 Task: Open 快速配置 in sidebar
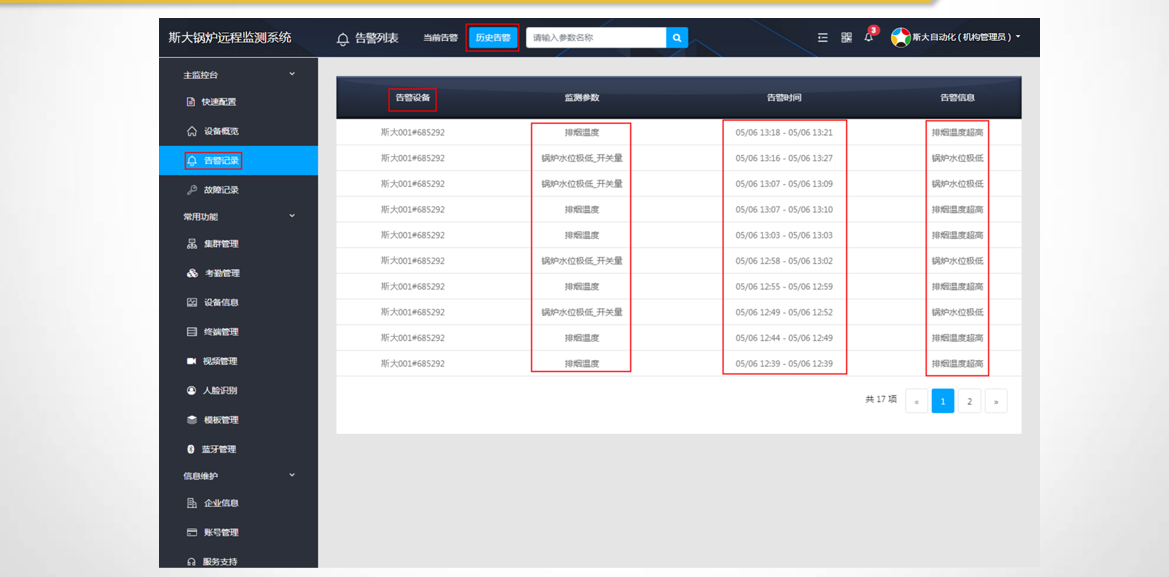(x=218, y=102)
